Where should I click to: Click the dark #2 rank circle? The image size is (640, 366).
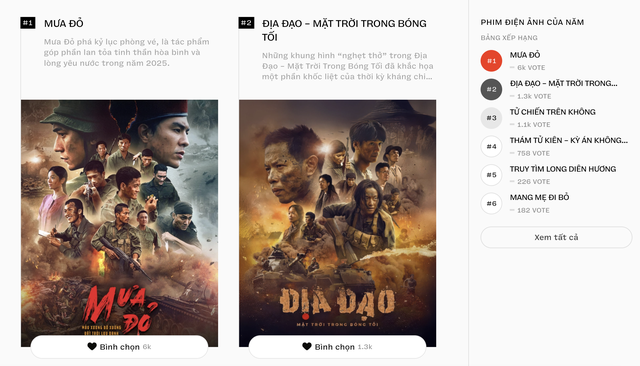tap(491, 89)
